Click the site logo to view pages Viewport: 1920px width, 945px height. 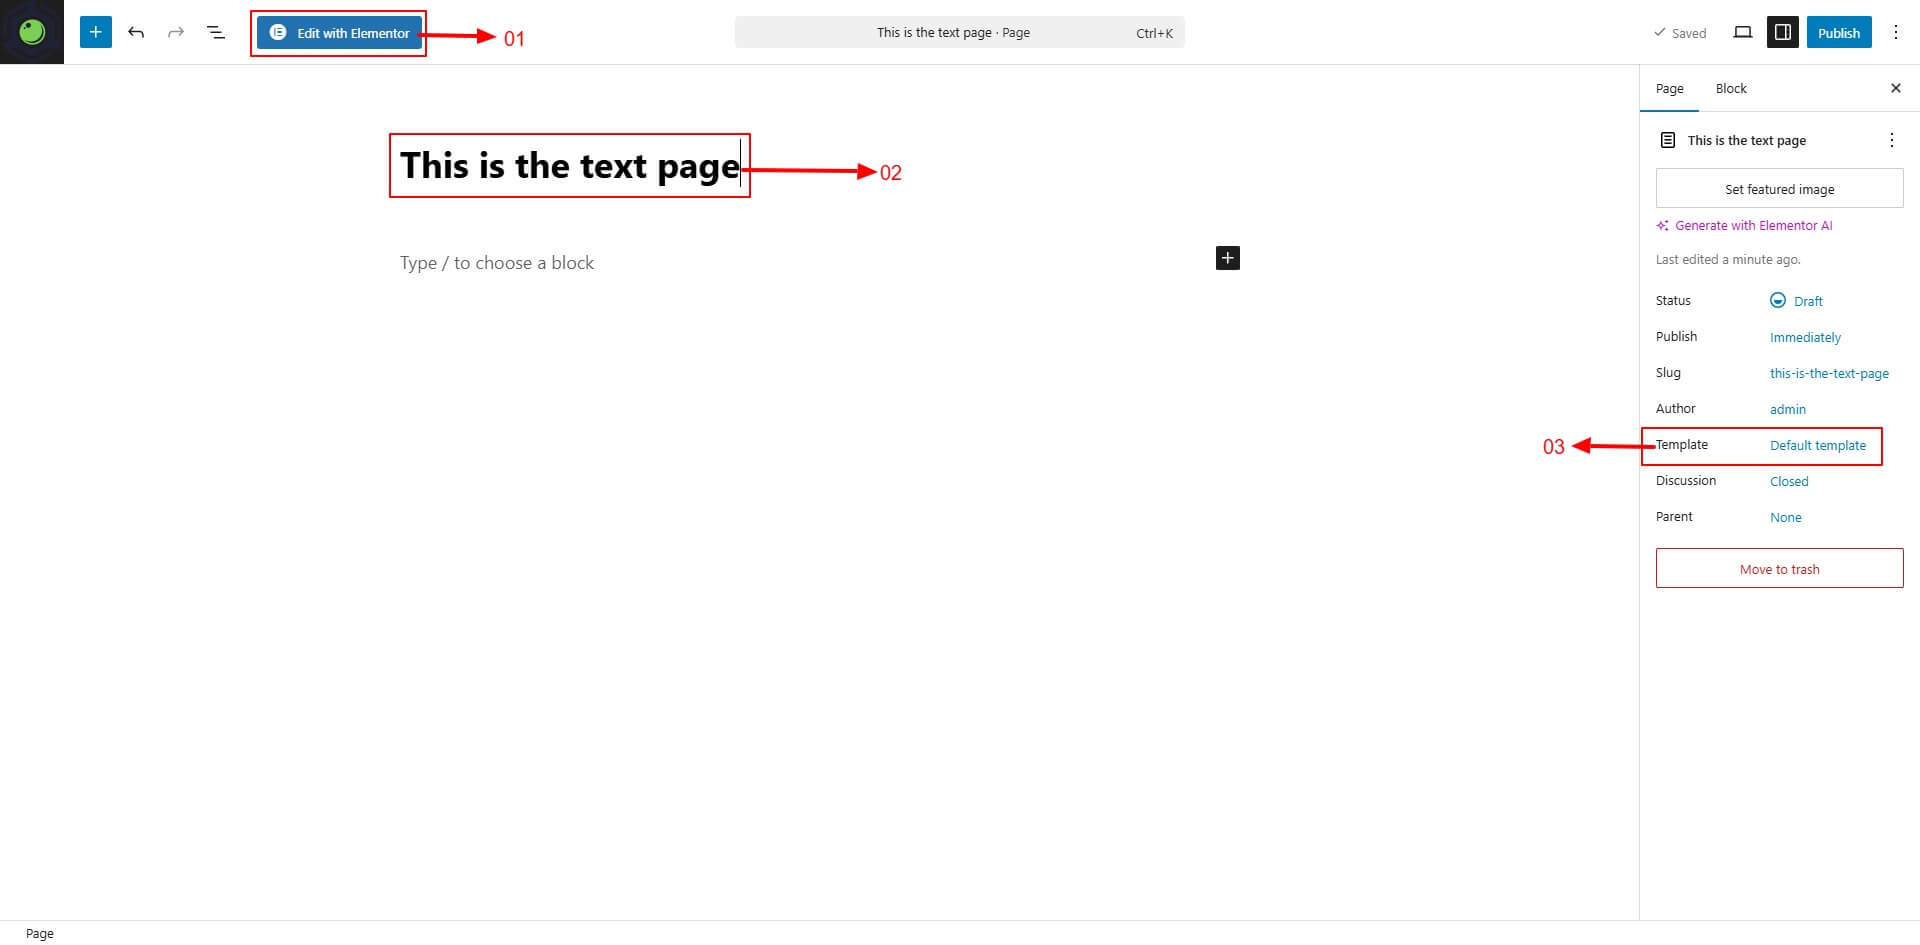pos(32,32)
